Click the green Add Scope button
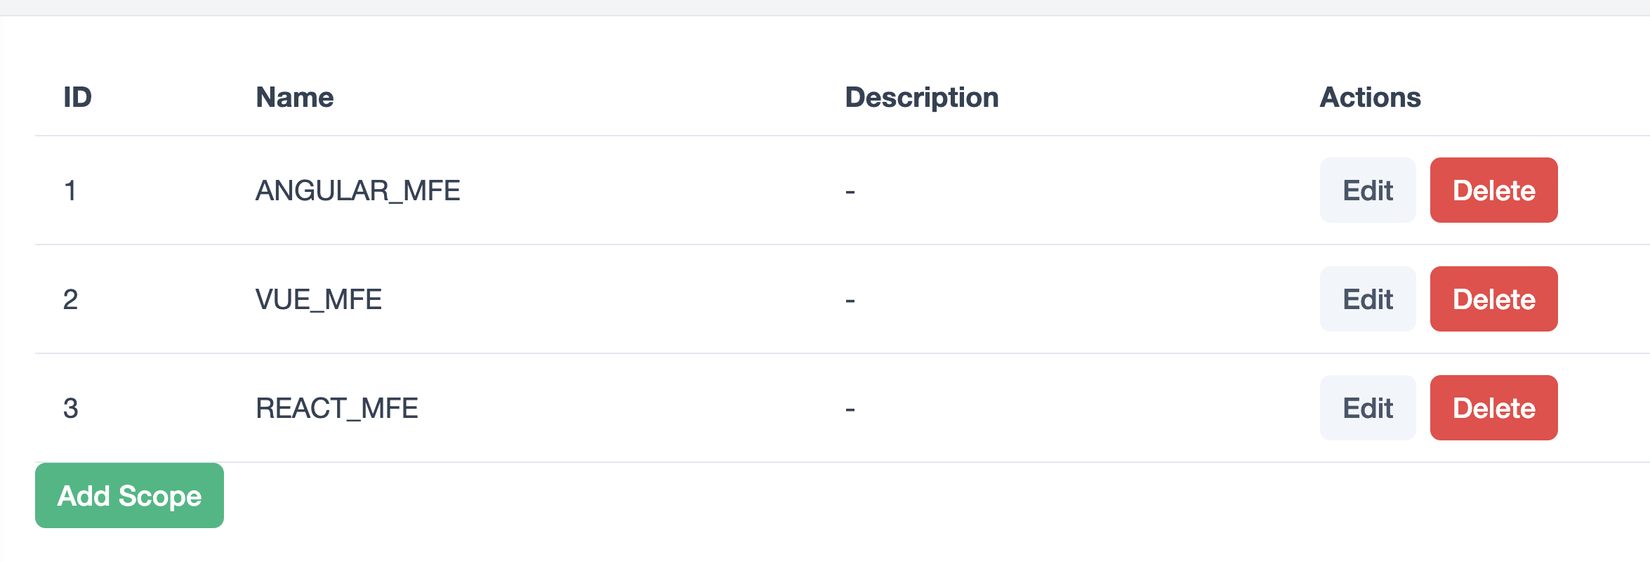 129,496
